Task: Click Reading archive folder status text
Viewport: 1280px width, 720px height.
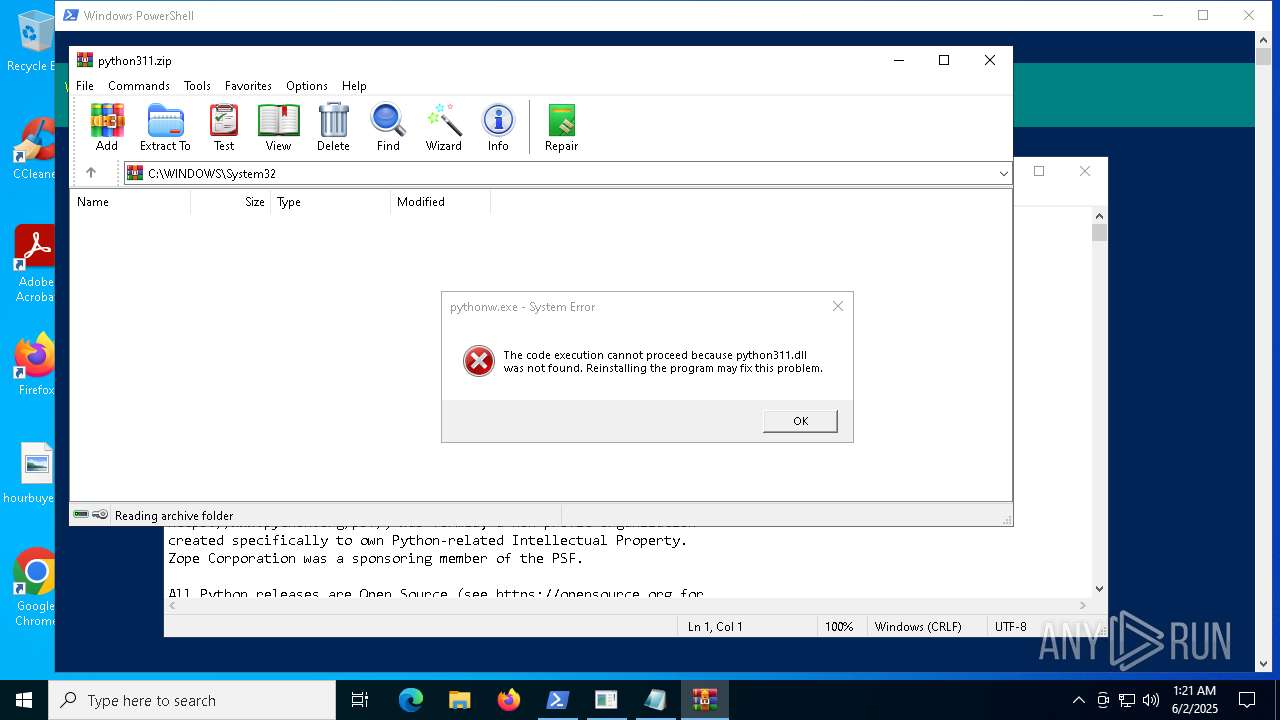Action: coord(173,516)
